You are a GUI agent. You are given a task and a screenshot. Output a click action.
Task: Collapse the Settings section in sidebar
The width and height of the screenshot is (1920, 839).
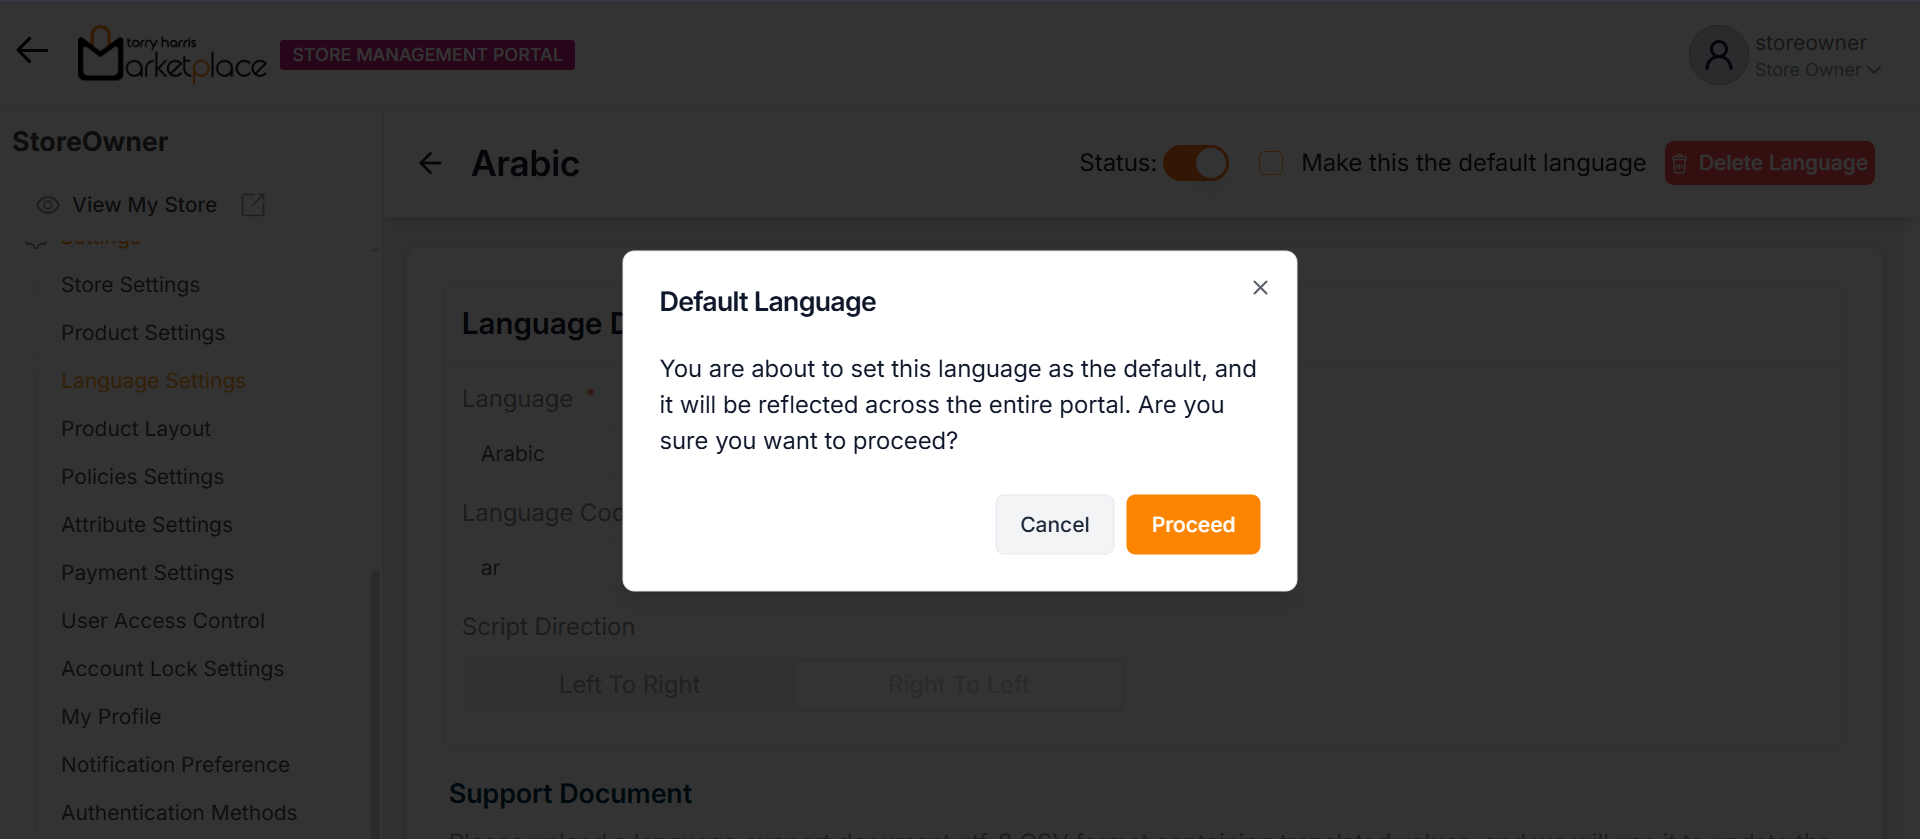[x=374, y=248]
